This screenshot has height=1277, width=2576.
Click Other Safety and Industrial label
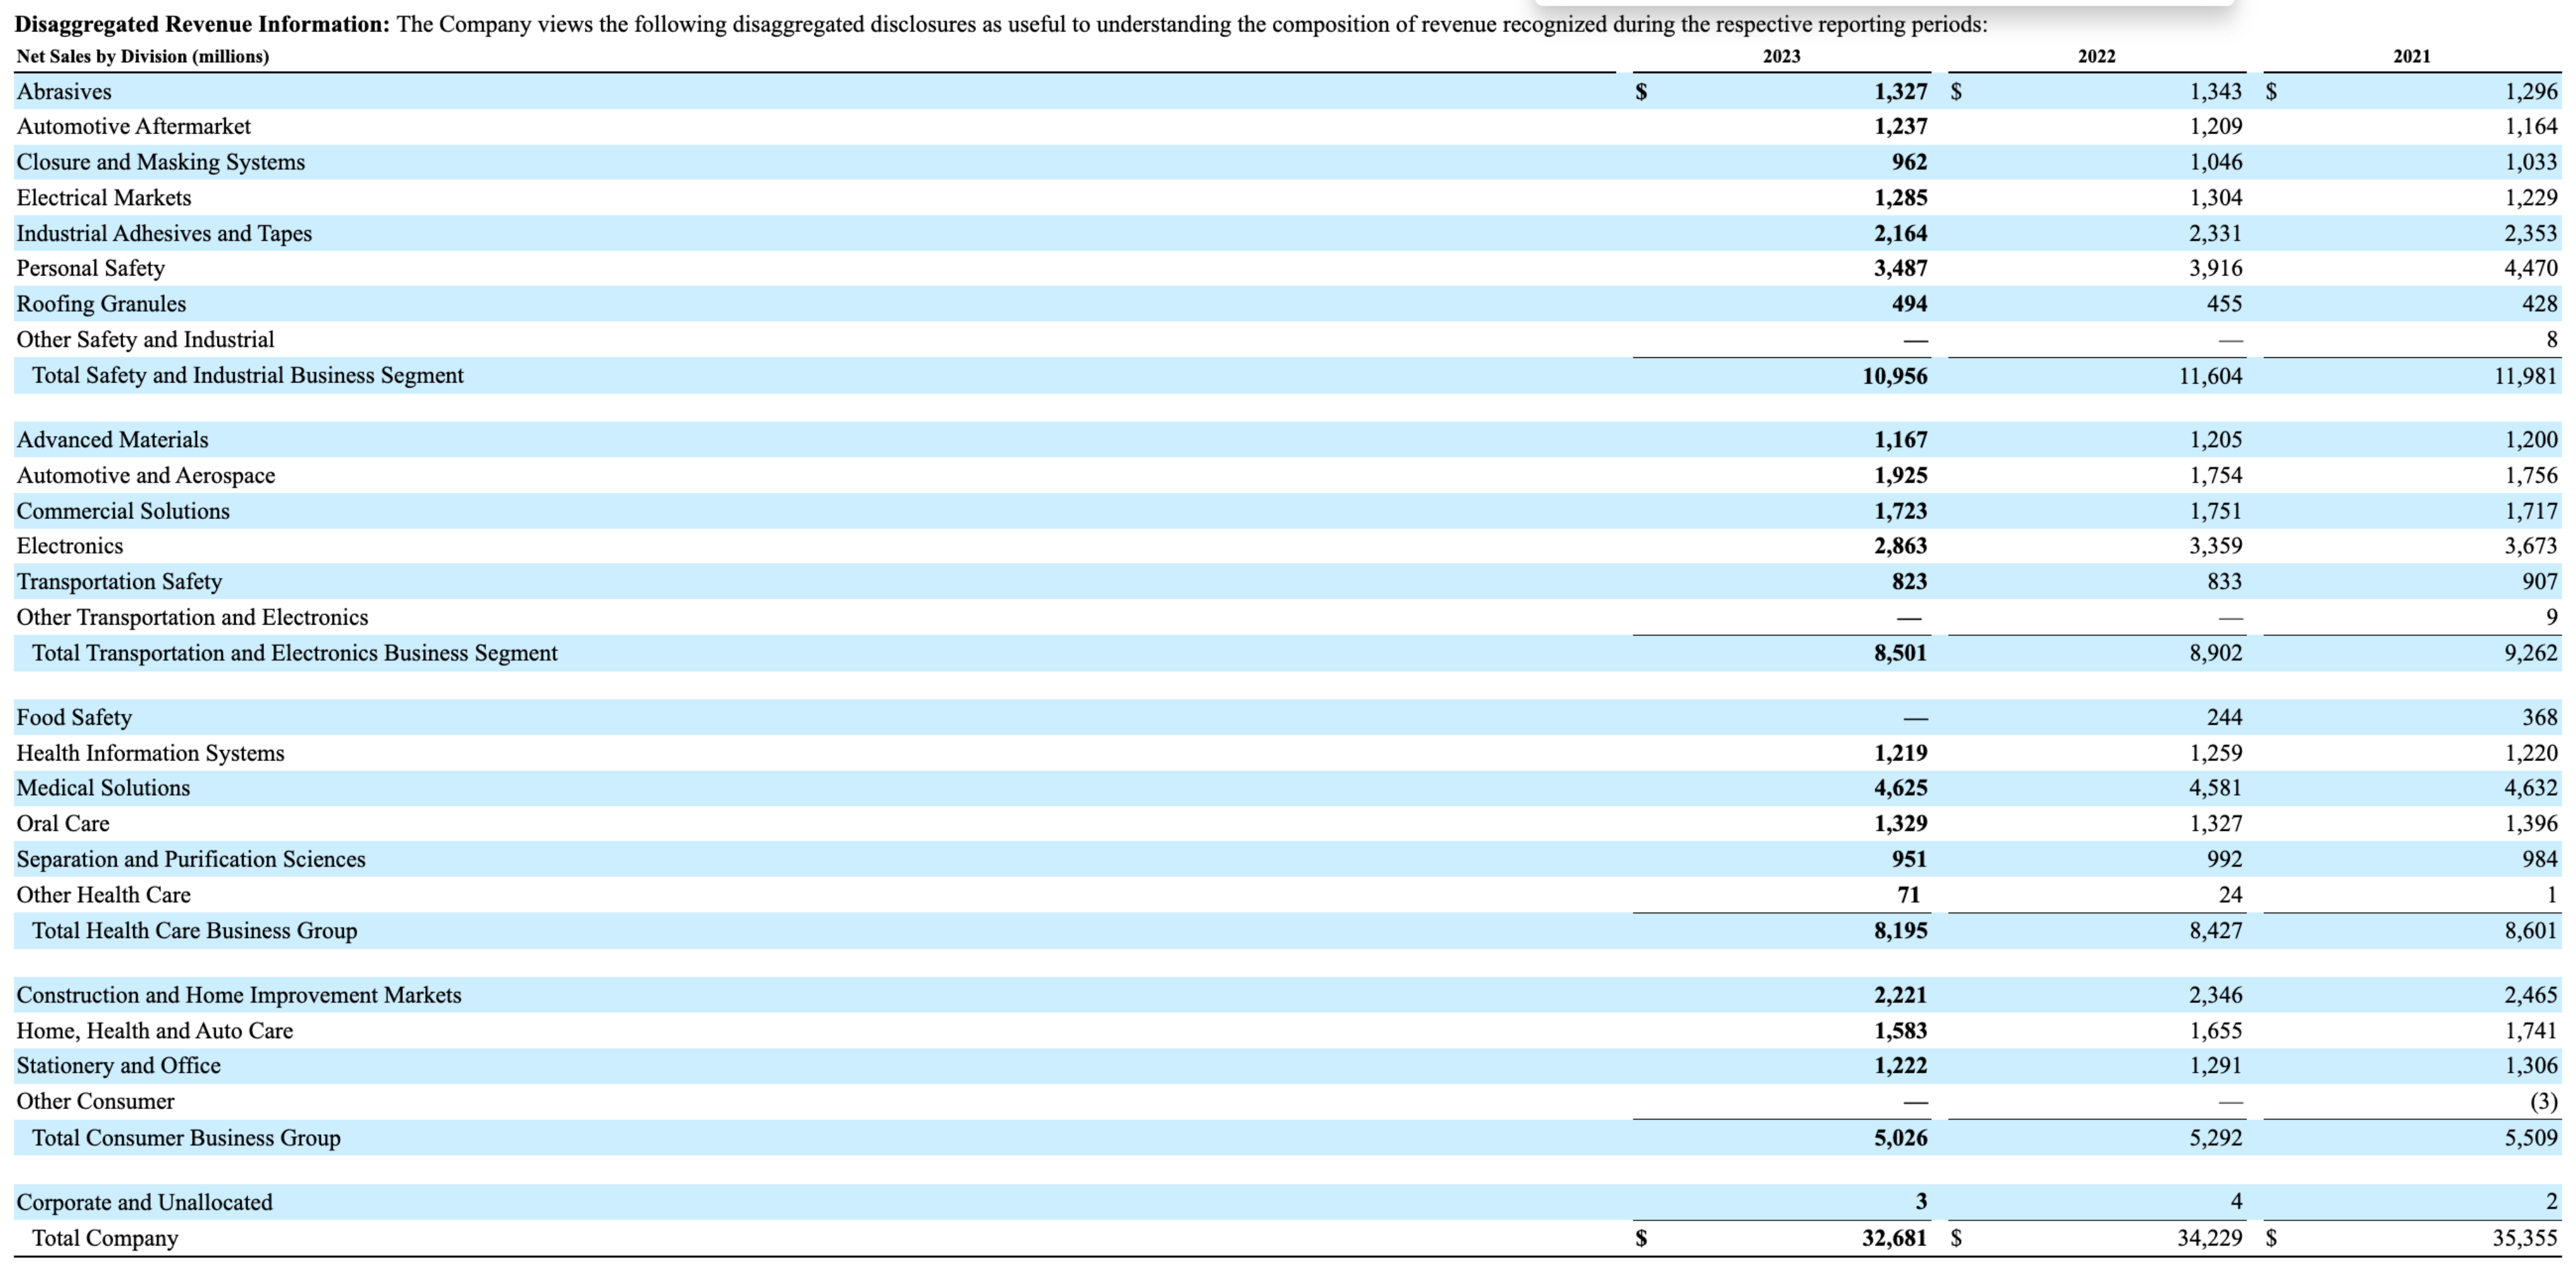[145, 339]
